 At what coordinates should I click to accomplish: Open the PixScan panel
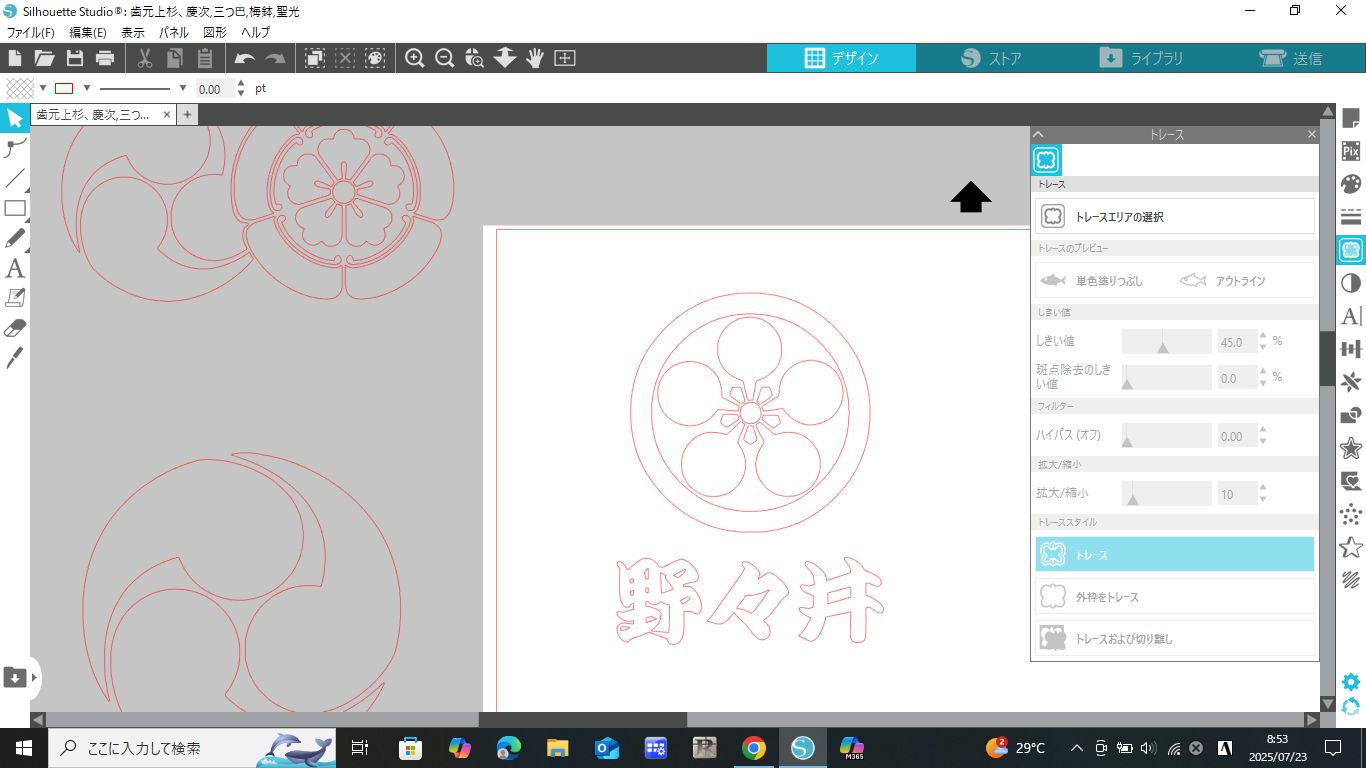[x=1351, y=150]
